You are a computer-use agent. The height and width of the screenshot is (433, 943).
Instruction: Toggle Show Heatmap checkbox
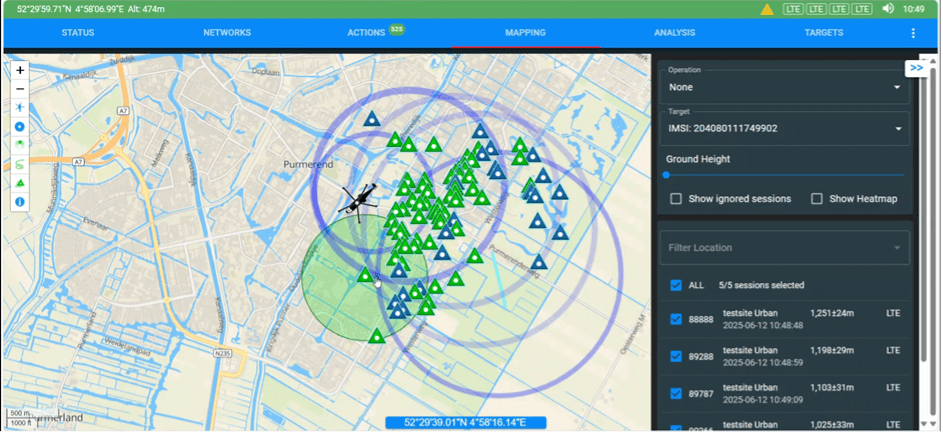[817, 198]
